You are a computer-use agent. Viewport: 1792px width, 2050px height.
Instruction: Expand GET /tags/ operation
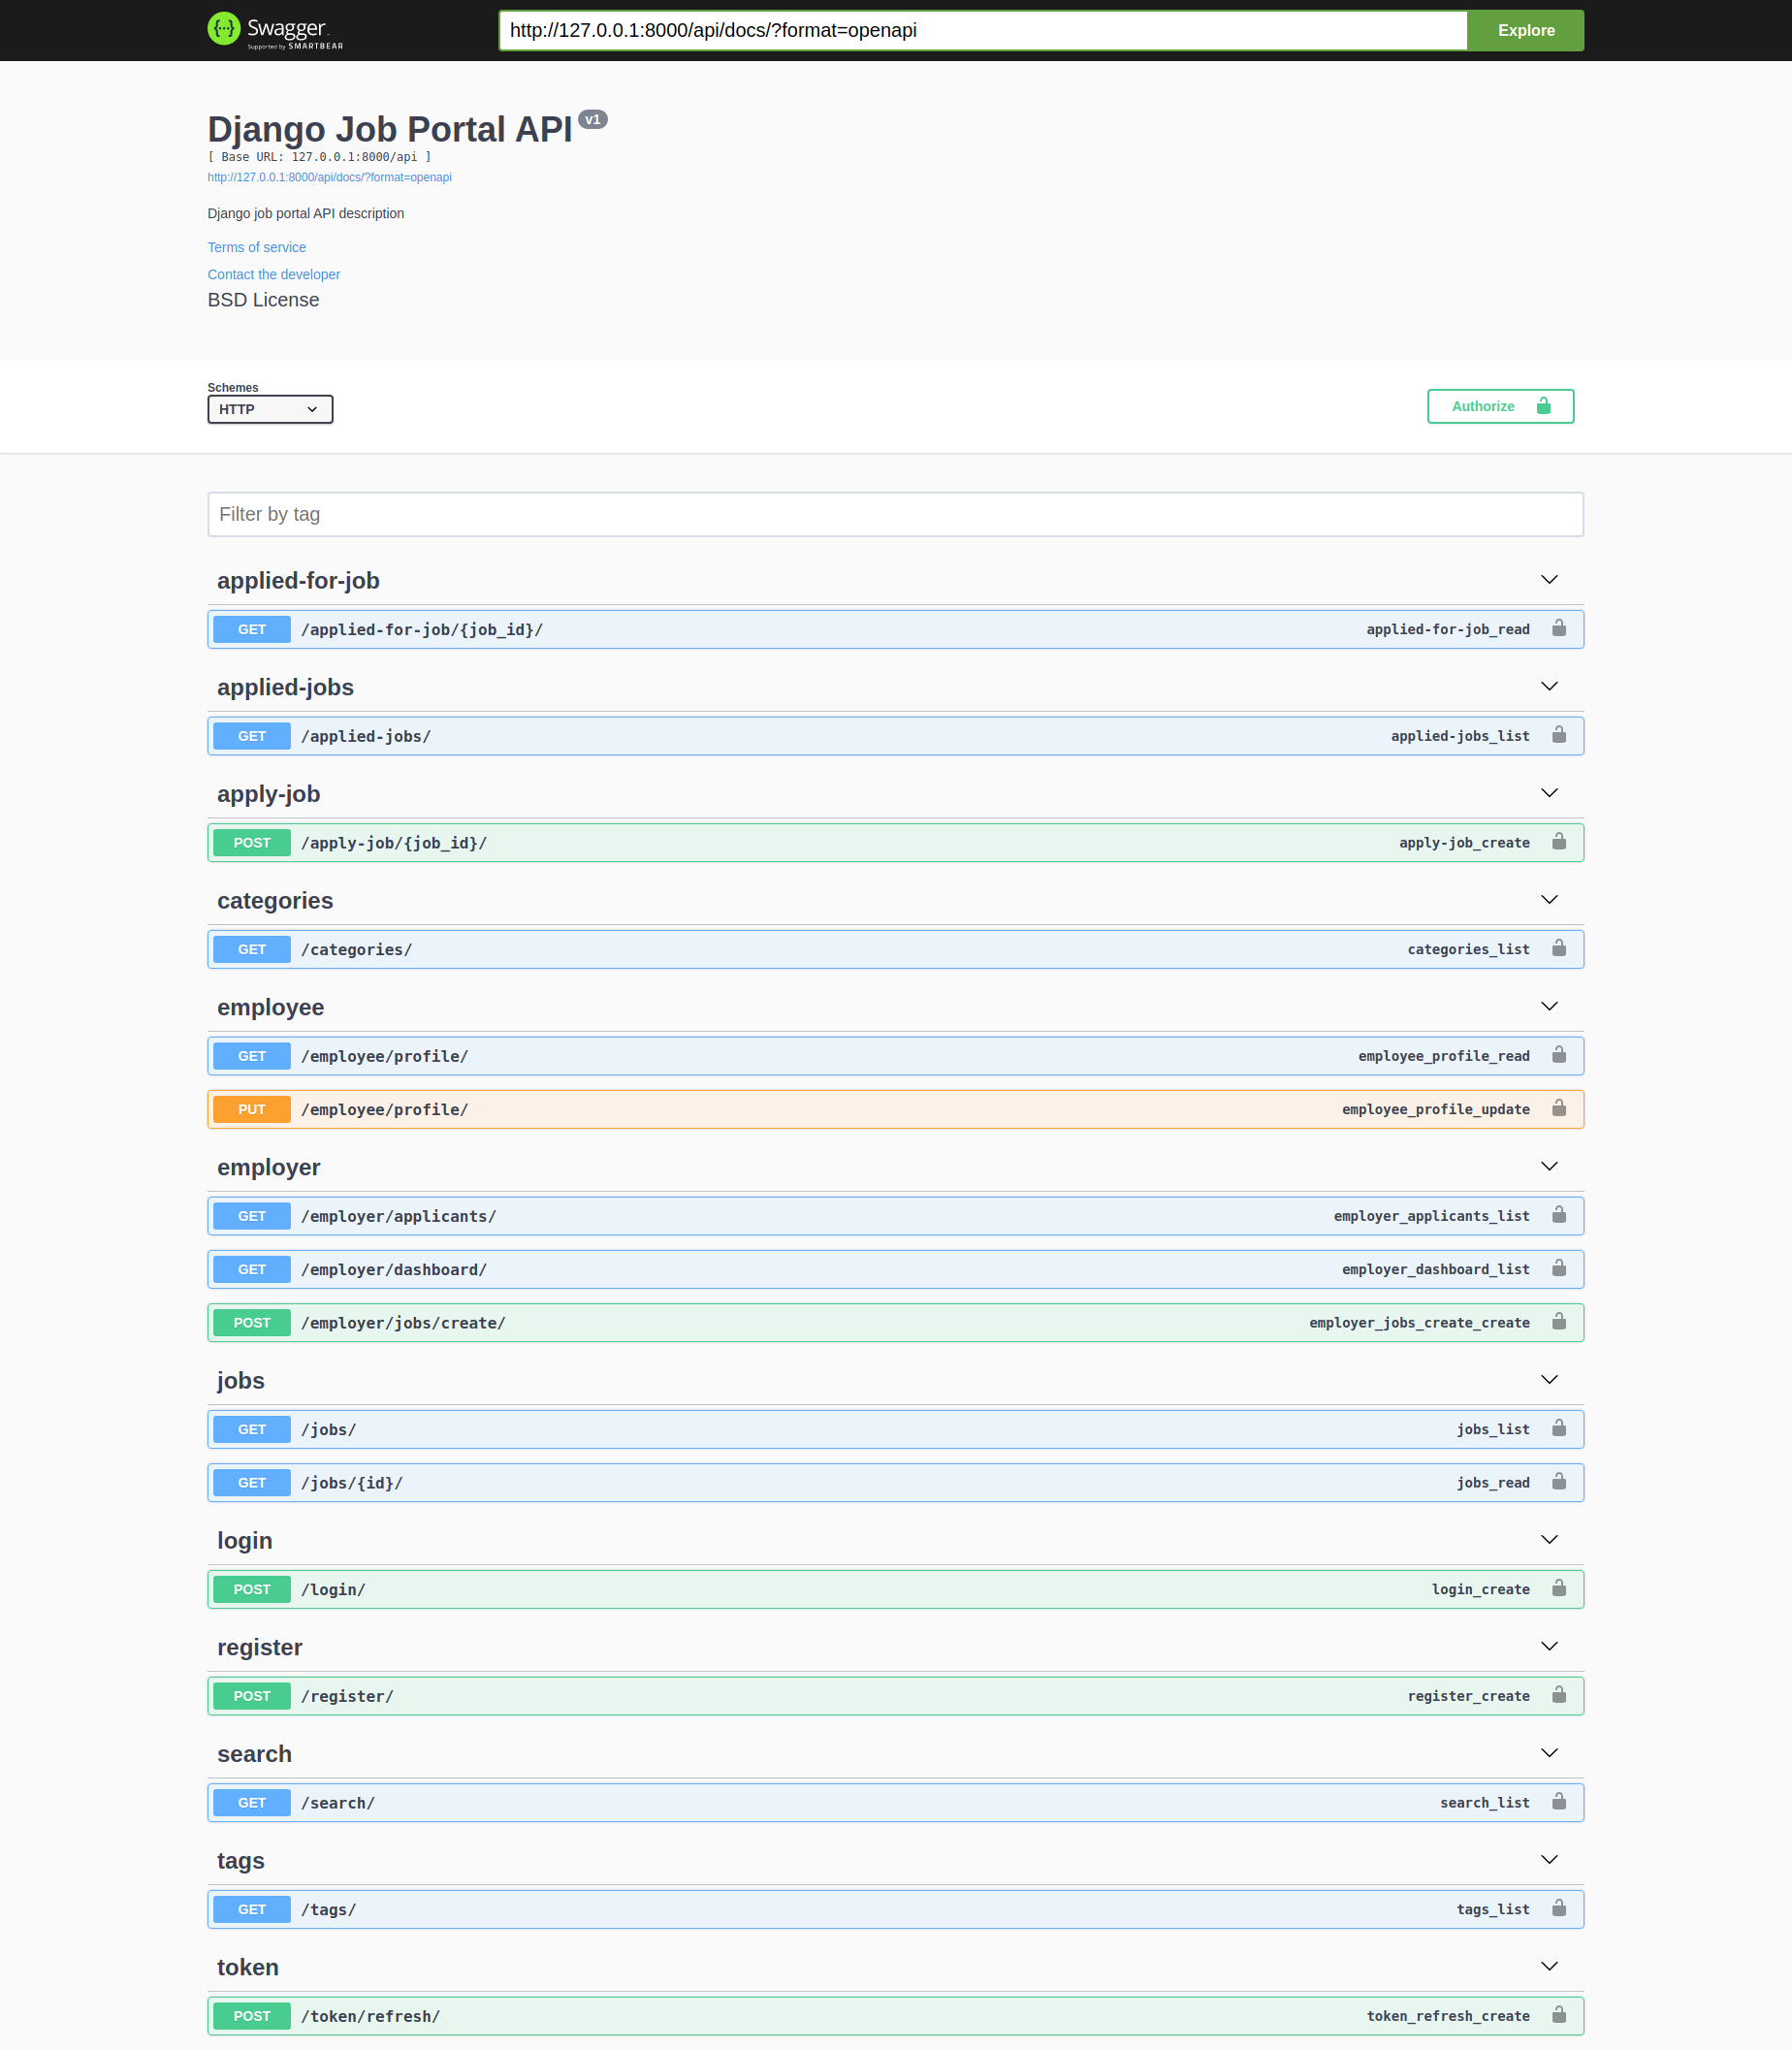(x=895, y=1909)
